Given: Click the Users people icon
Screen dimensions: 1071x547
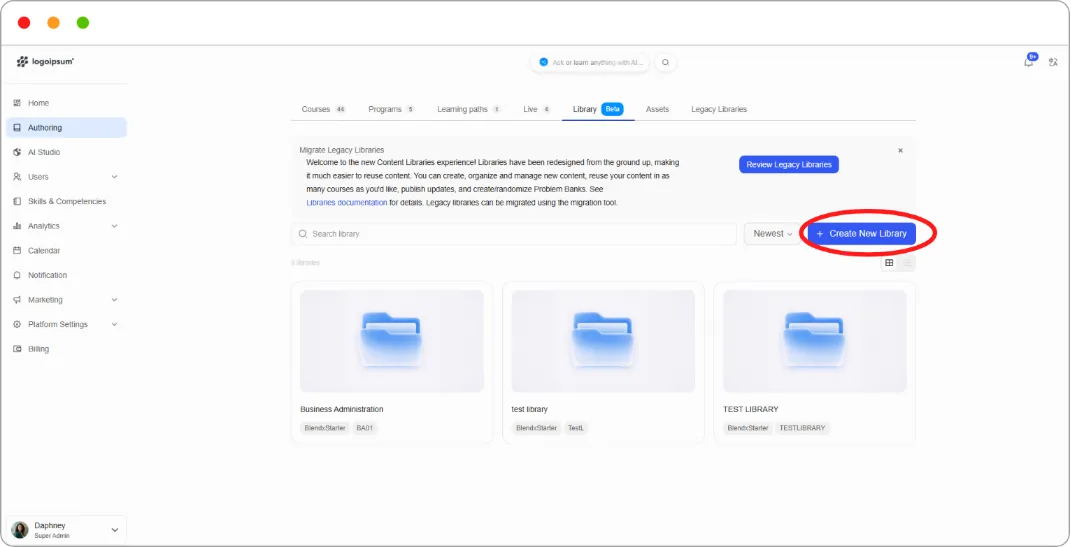Looking at the screenshot, I should click(17, 177).
